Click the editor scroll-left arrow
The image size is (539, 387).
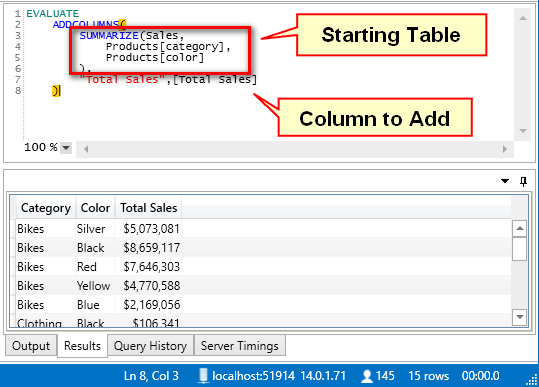[x=86, y=149]
